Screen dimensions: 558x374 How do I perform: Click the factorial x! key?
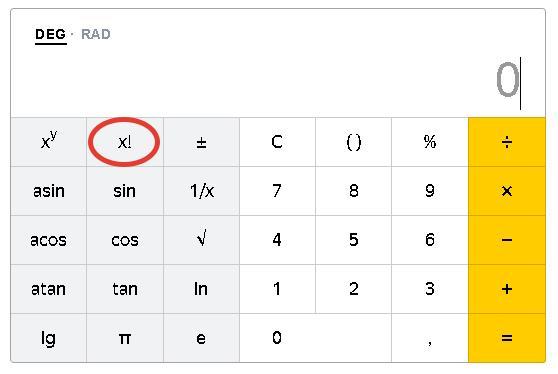[x=125, y=142]
